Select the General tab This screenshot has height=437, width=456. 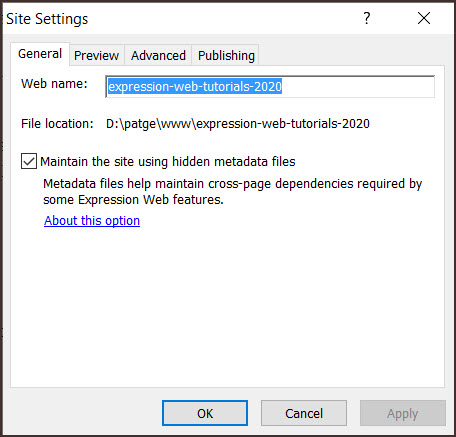pos(40,54)
